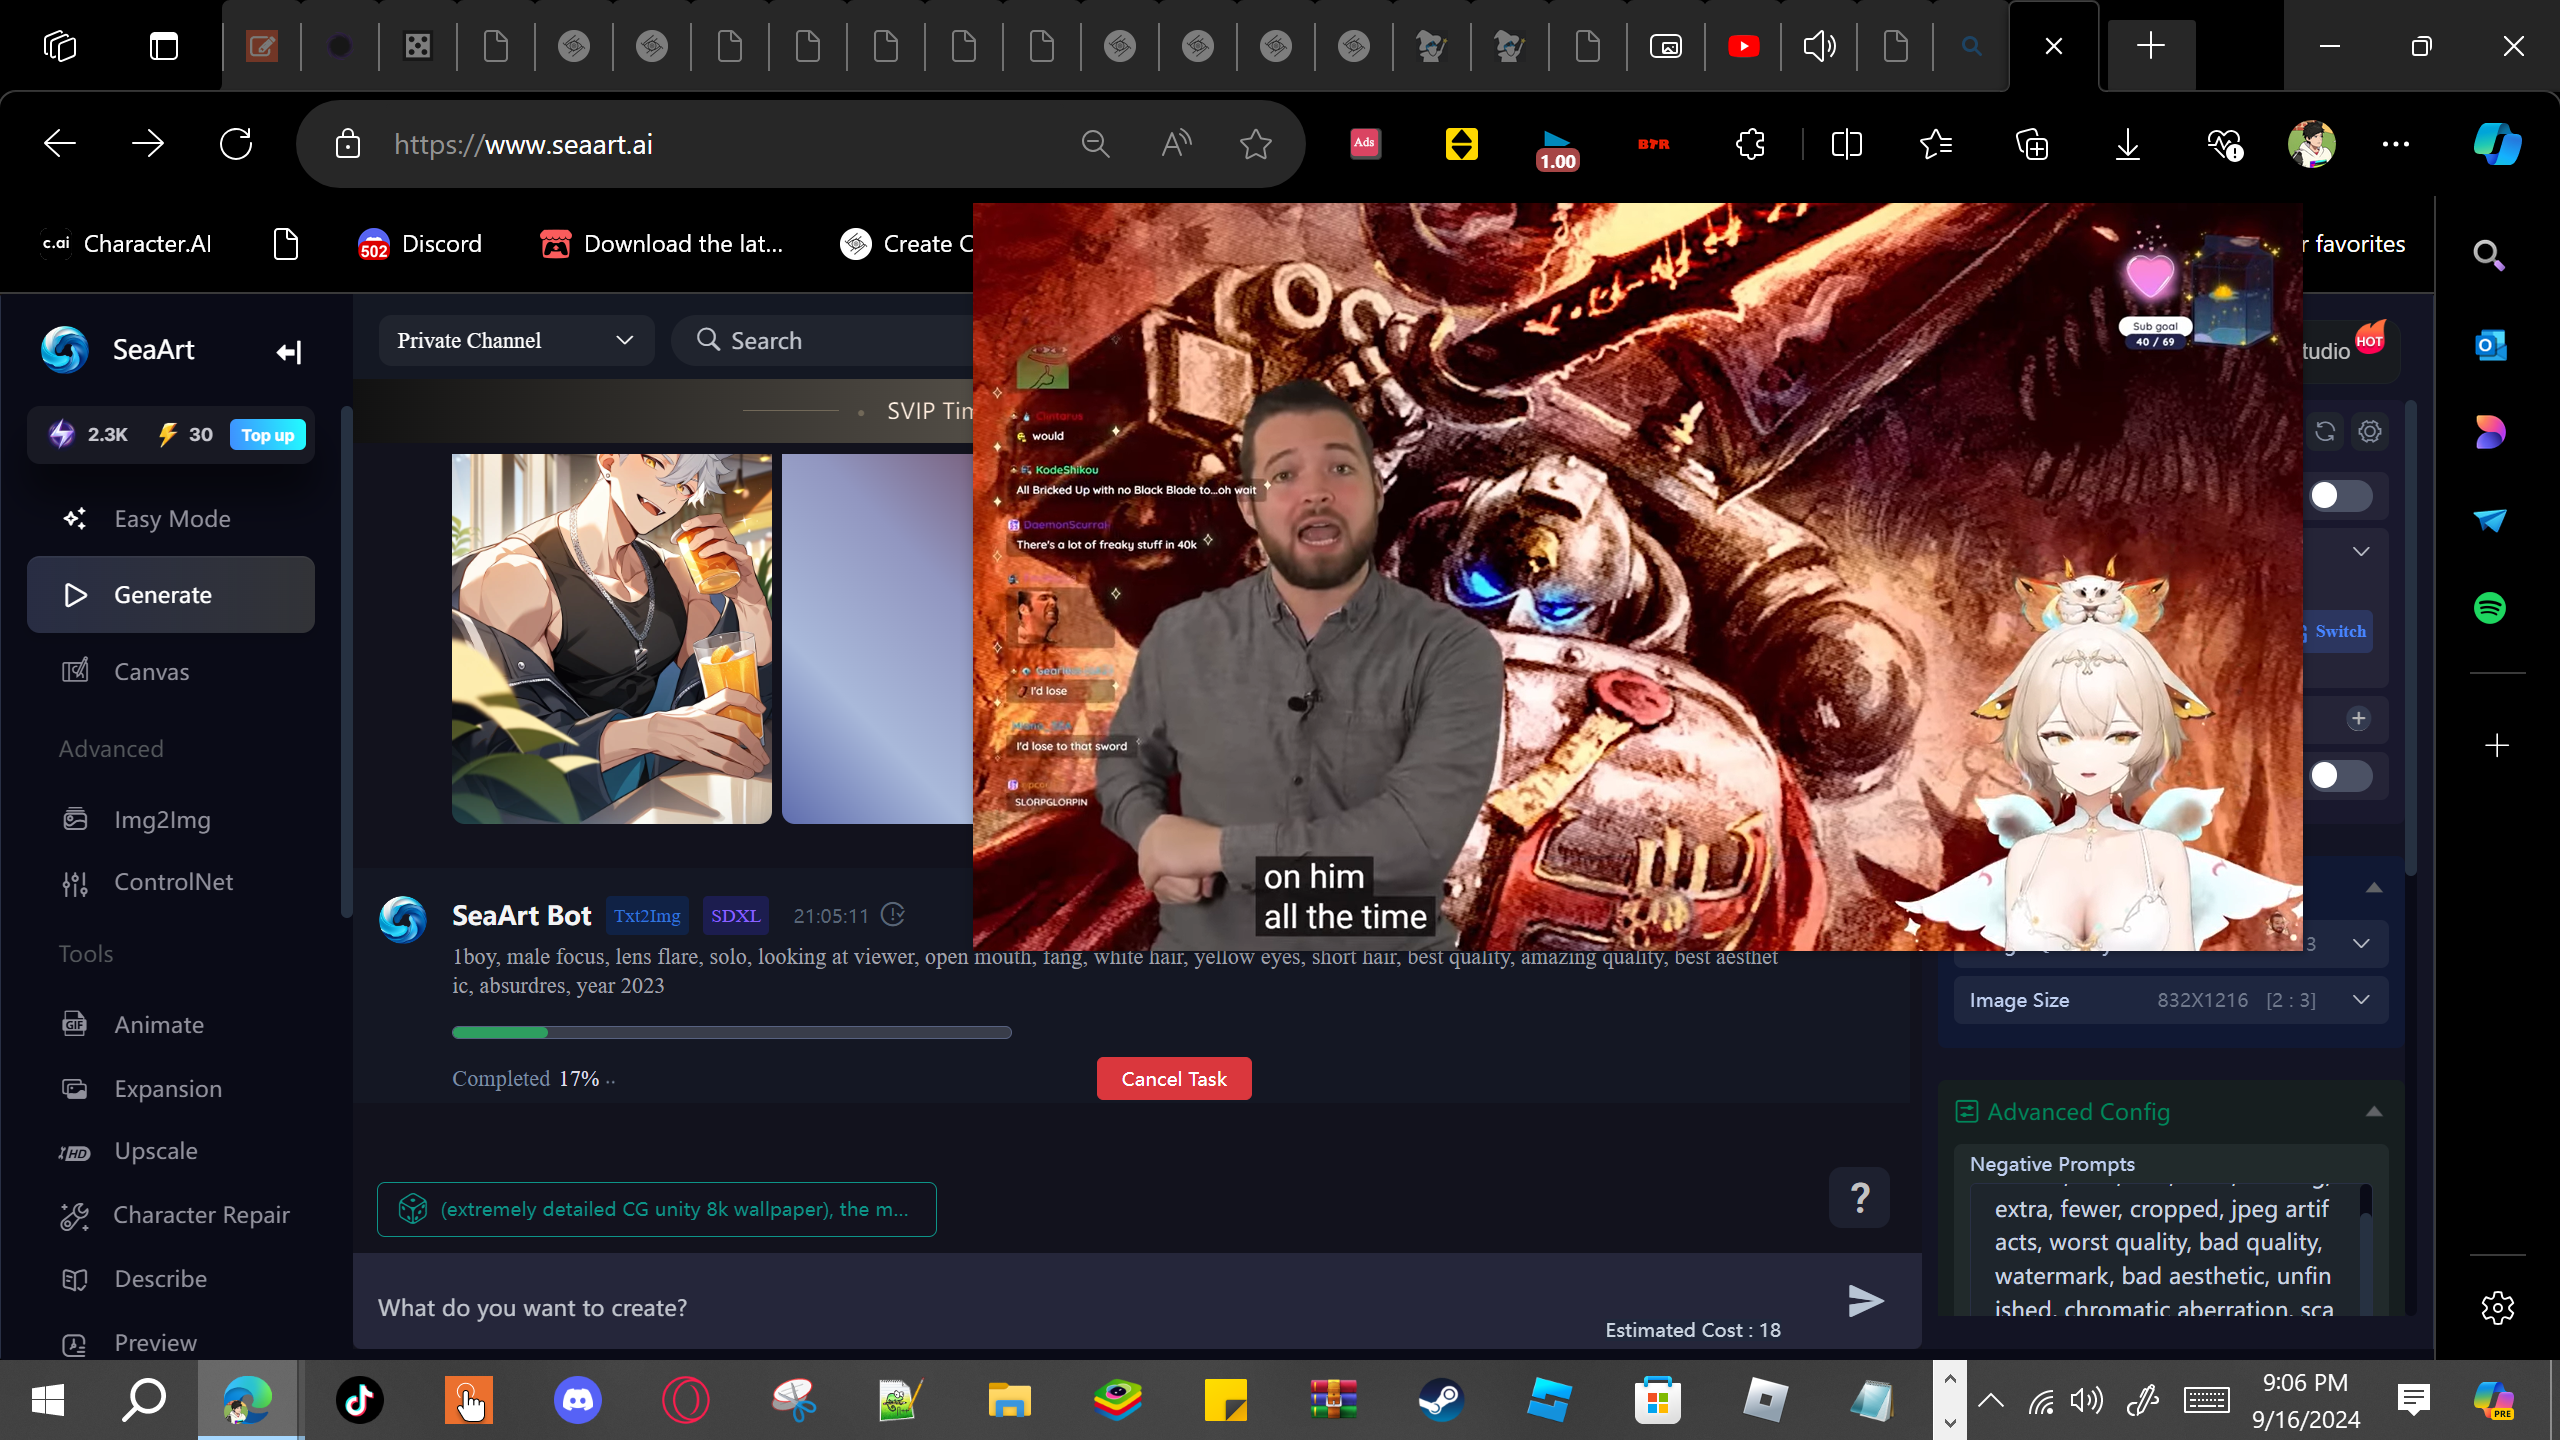Collapse the section above Image Size
This screenshot has width=2560, height=1440.
(2374, 888)
